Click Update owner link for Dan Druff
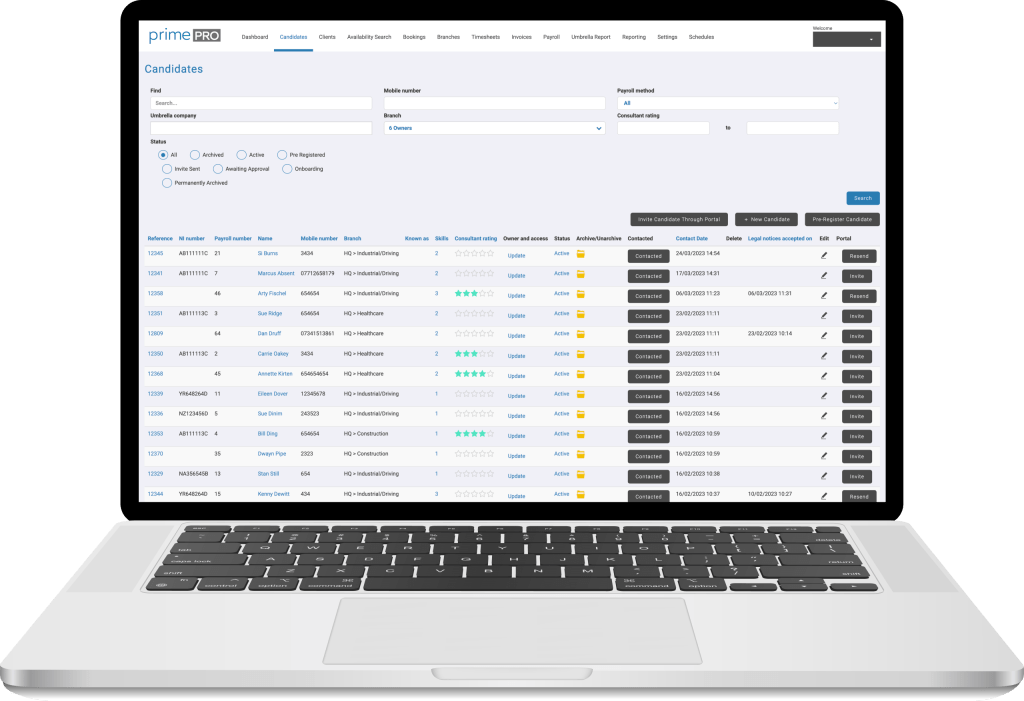This screenshot has width=1024, height=701. [x=517, y=336]
